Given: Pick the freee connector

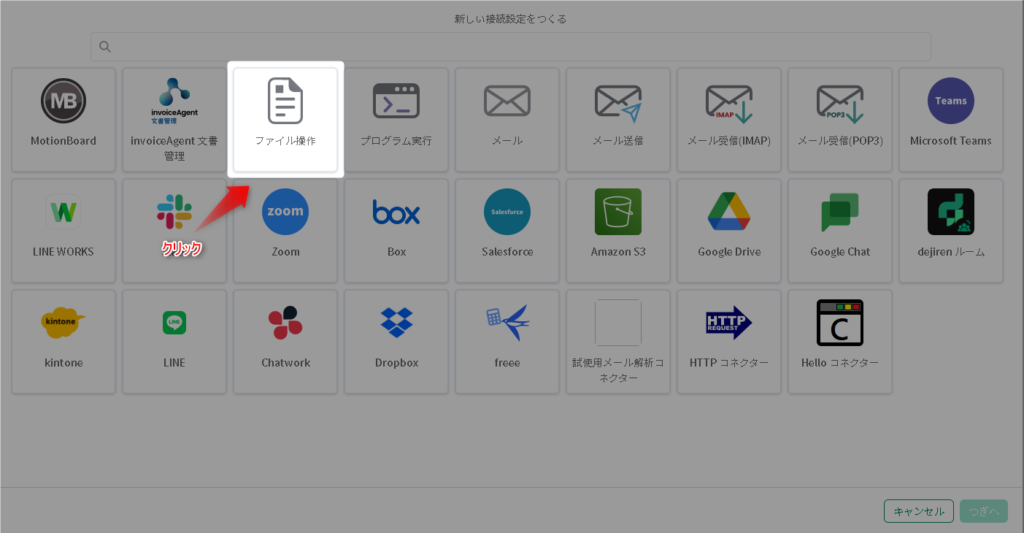Looking at the screenshot, I should (x=507, y=342).
